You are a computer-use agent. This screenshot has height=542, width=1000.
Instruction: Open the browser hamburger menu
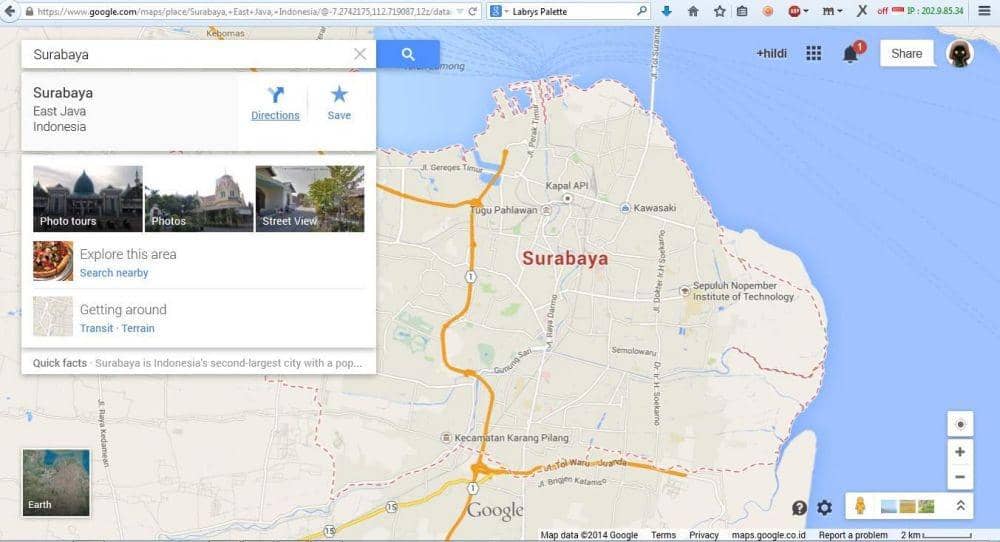point(984,11)
